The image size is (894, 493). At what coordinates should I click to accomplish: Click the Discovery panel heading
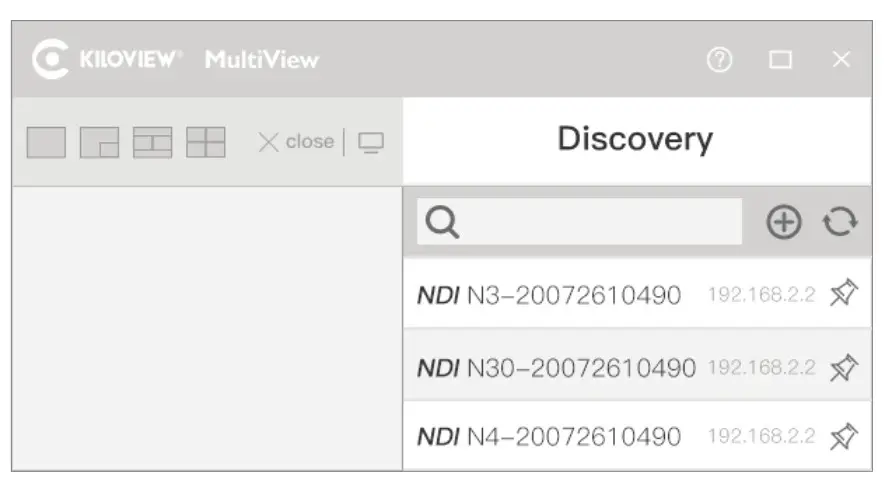[x=635, y=140]
